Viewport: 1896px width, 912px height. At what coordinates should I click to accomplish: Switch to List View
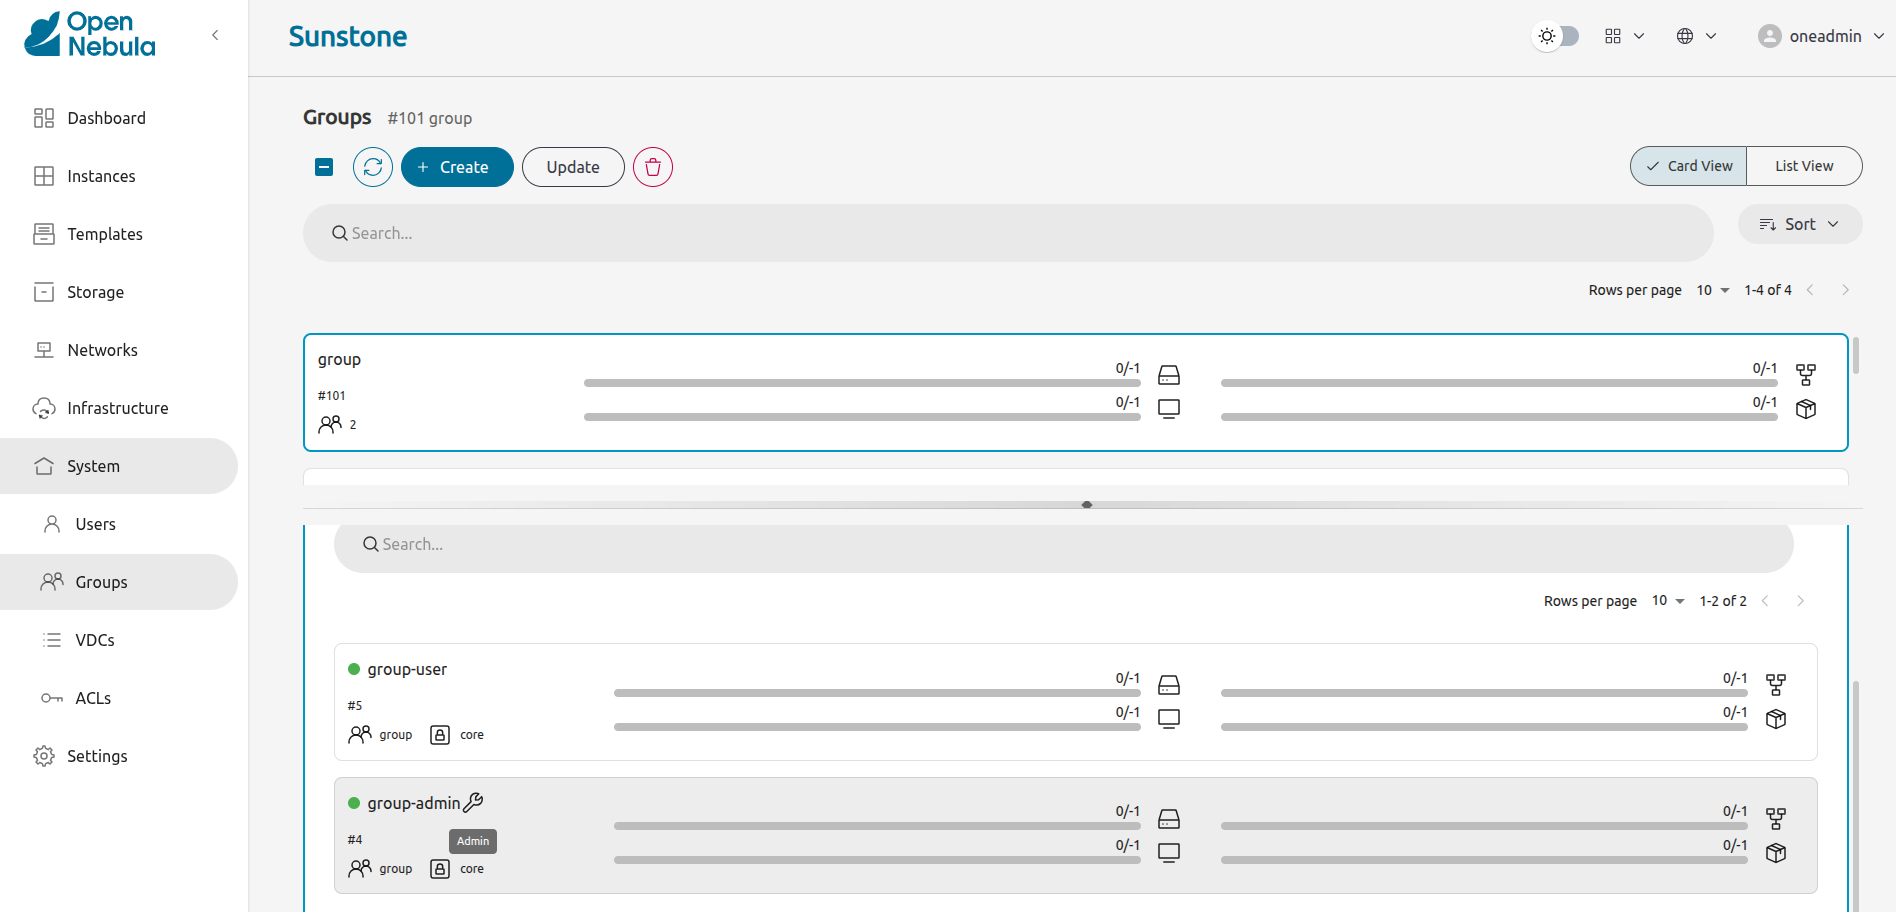pyautogui.click(x=1803, y=166)
